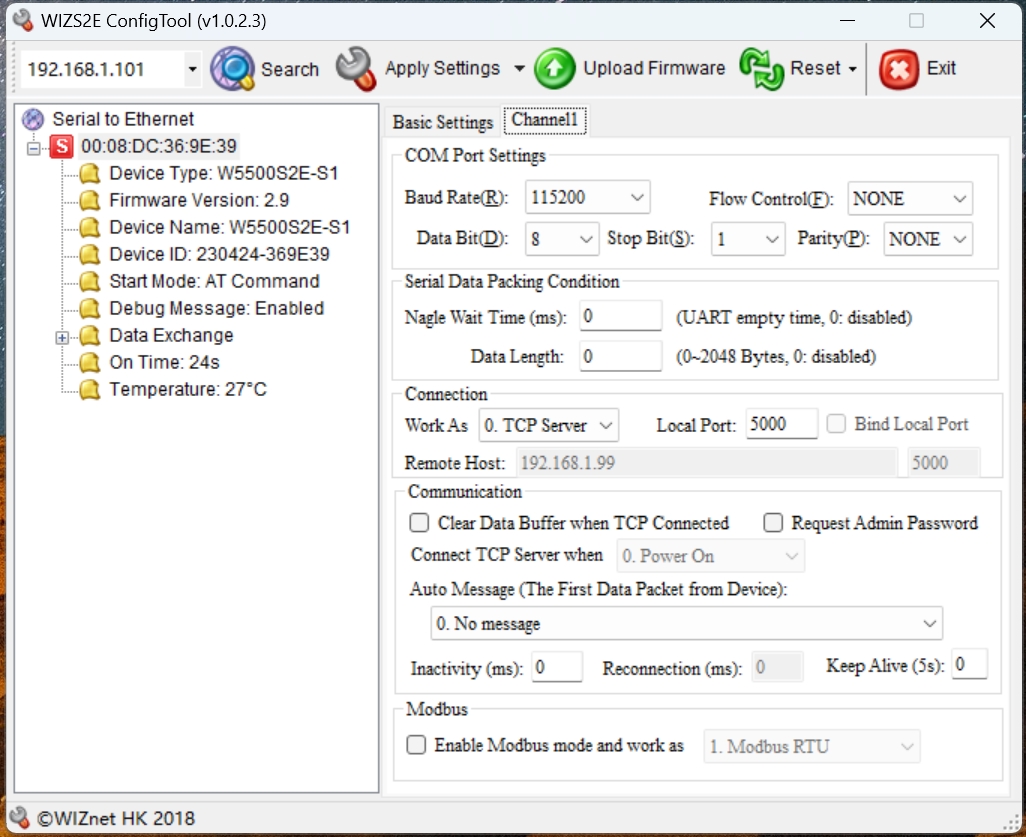
Task: Open the Auto Message dropdown
Action: (686, 624)
